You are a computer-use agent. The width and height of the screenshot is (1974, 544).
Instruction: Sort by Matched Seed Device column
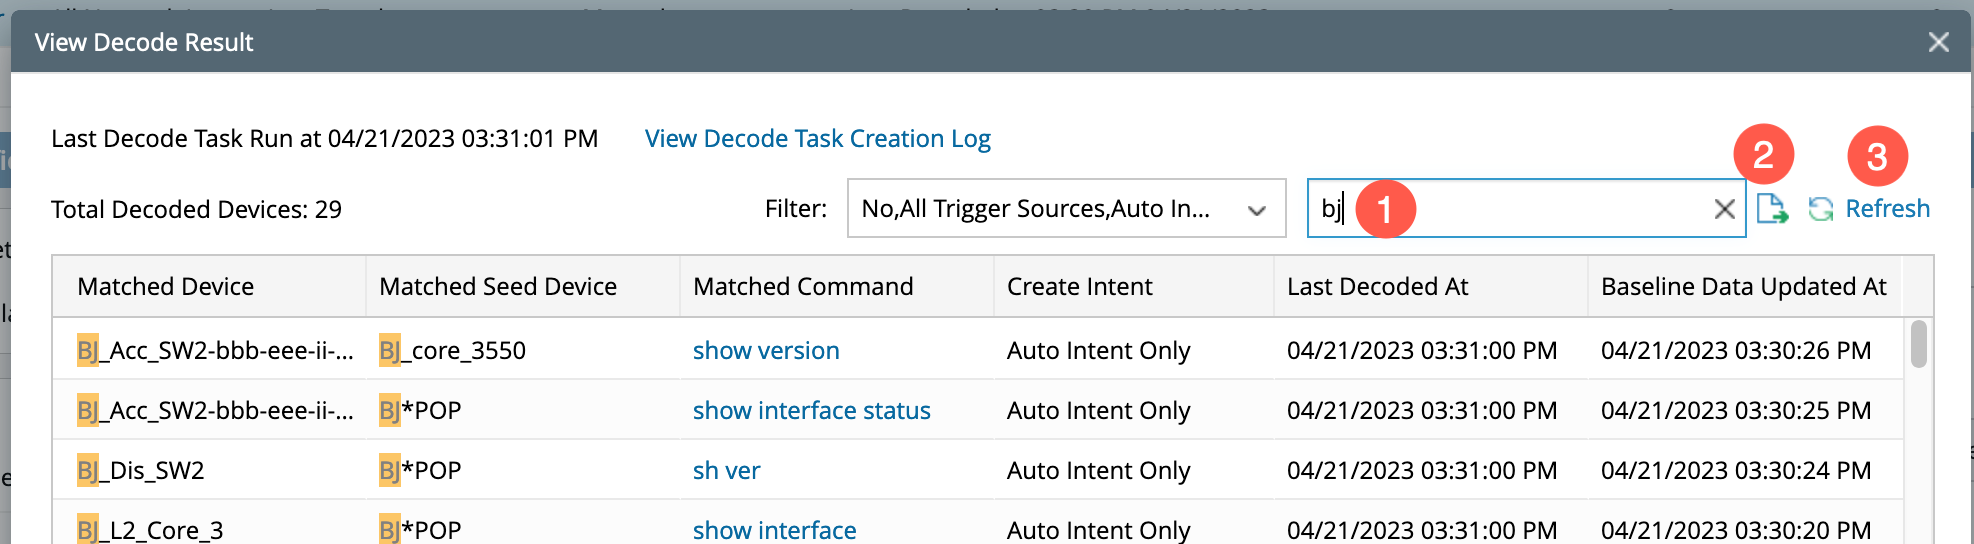coord(498,287)
